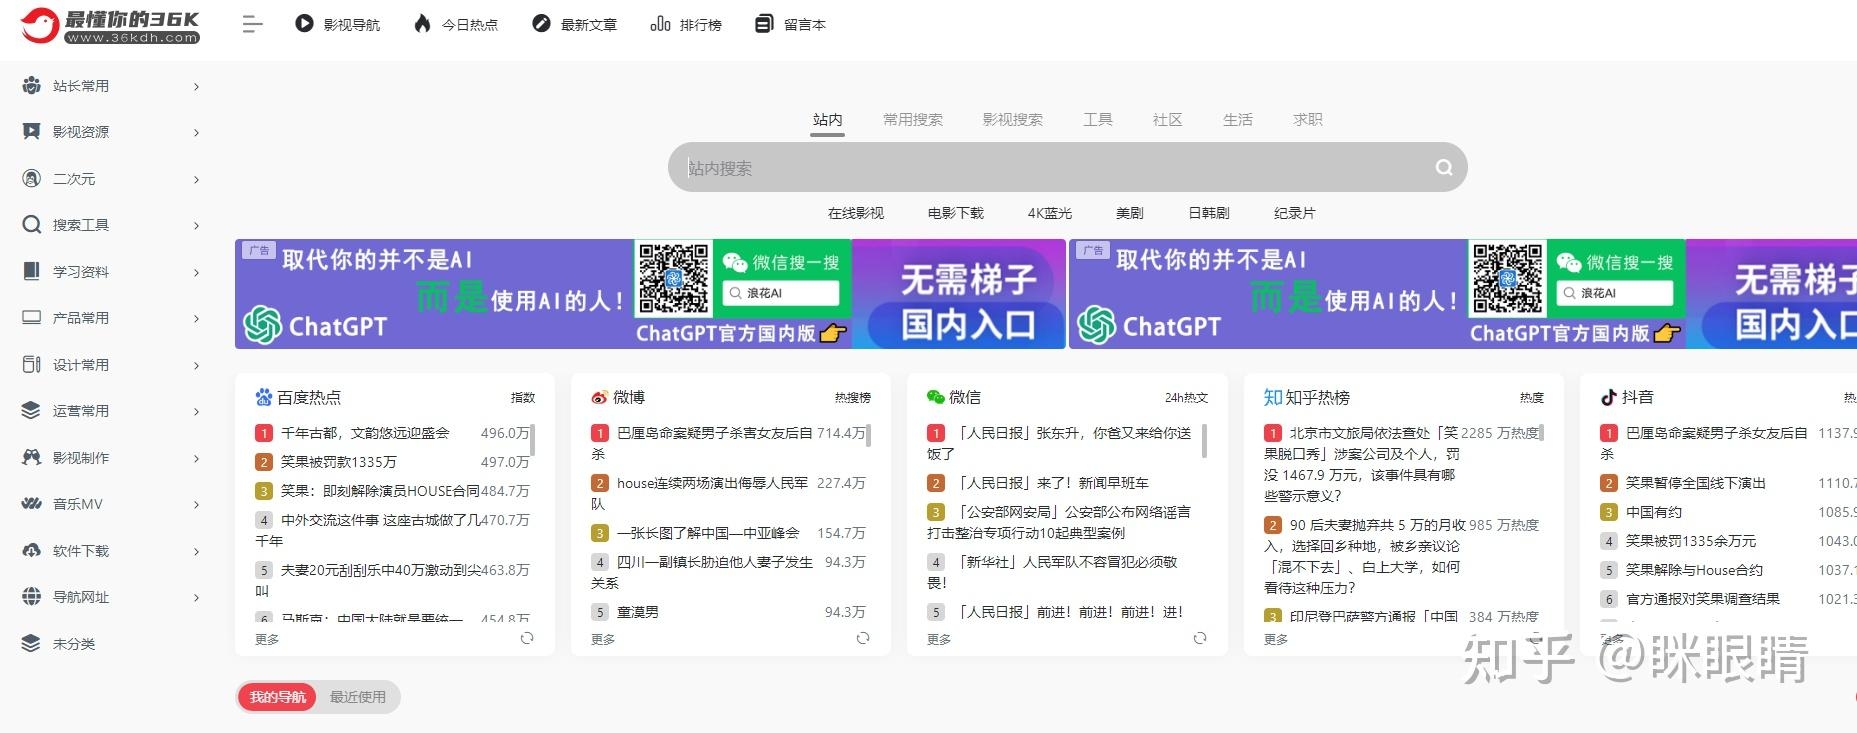
Task: Click the 设计常用 sidebar icon
Action: [32, 365]
